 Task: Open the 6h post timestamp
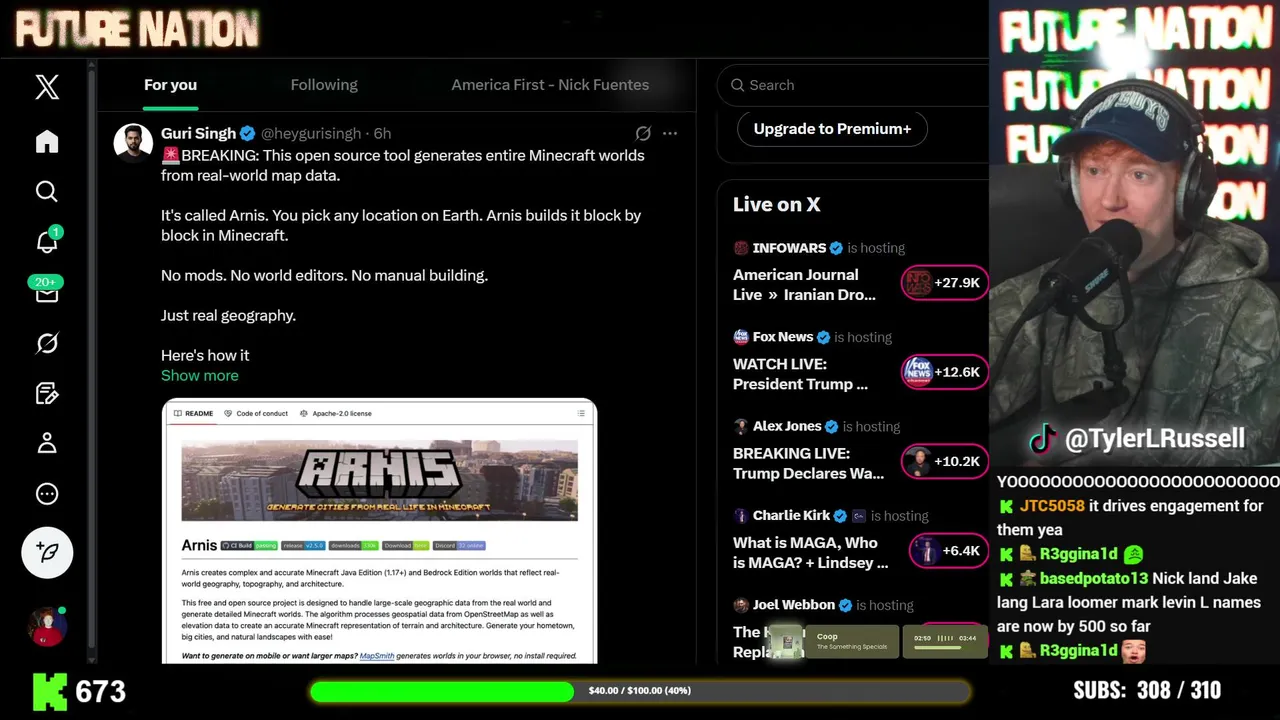pyautogui.click(x=382, y=133)
